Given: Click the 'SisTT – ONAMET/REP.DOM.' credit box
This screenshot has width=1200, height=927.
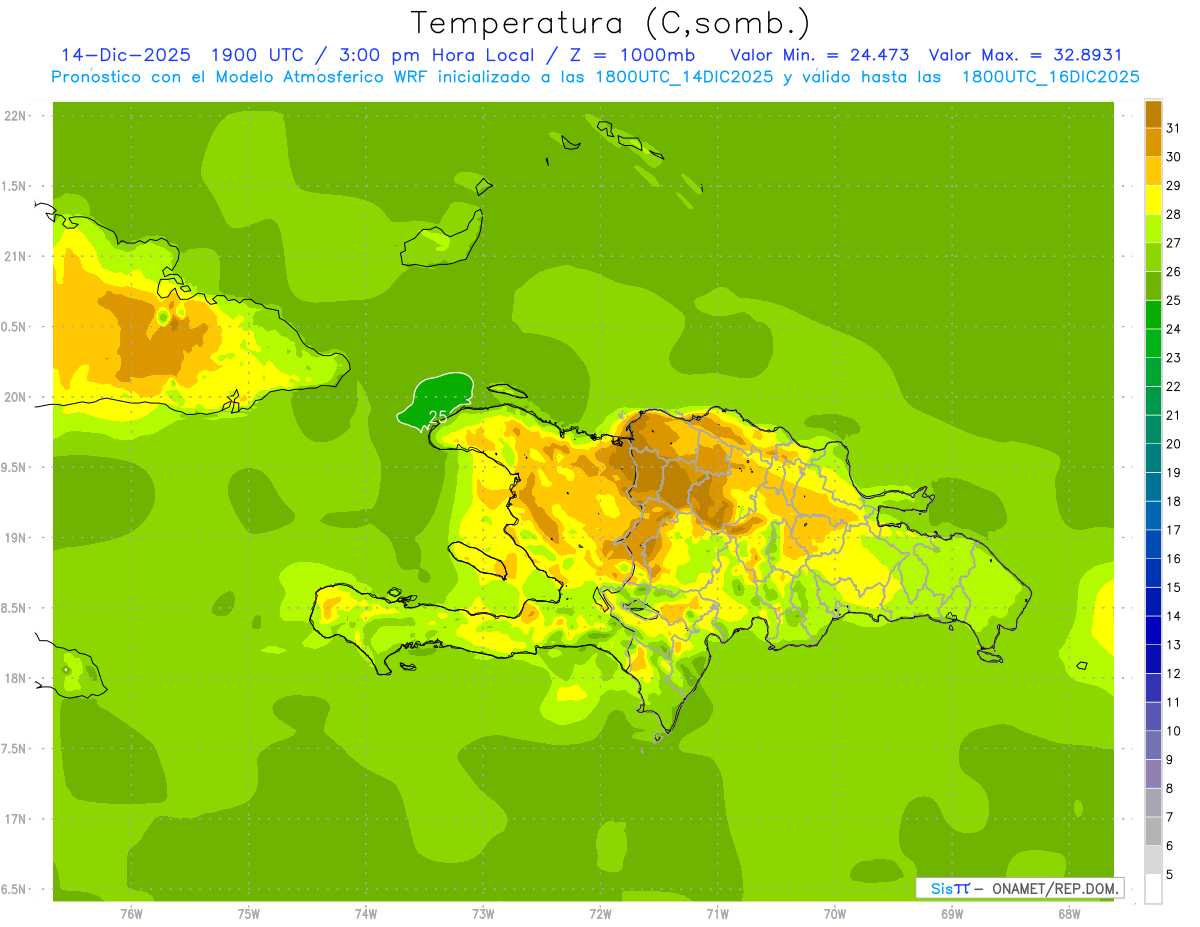Looking at the screenshot, I should (1020, 888).
